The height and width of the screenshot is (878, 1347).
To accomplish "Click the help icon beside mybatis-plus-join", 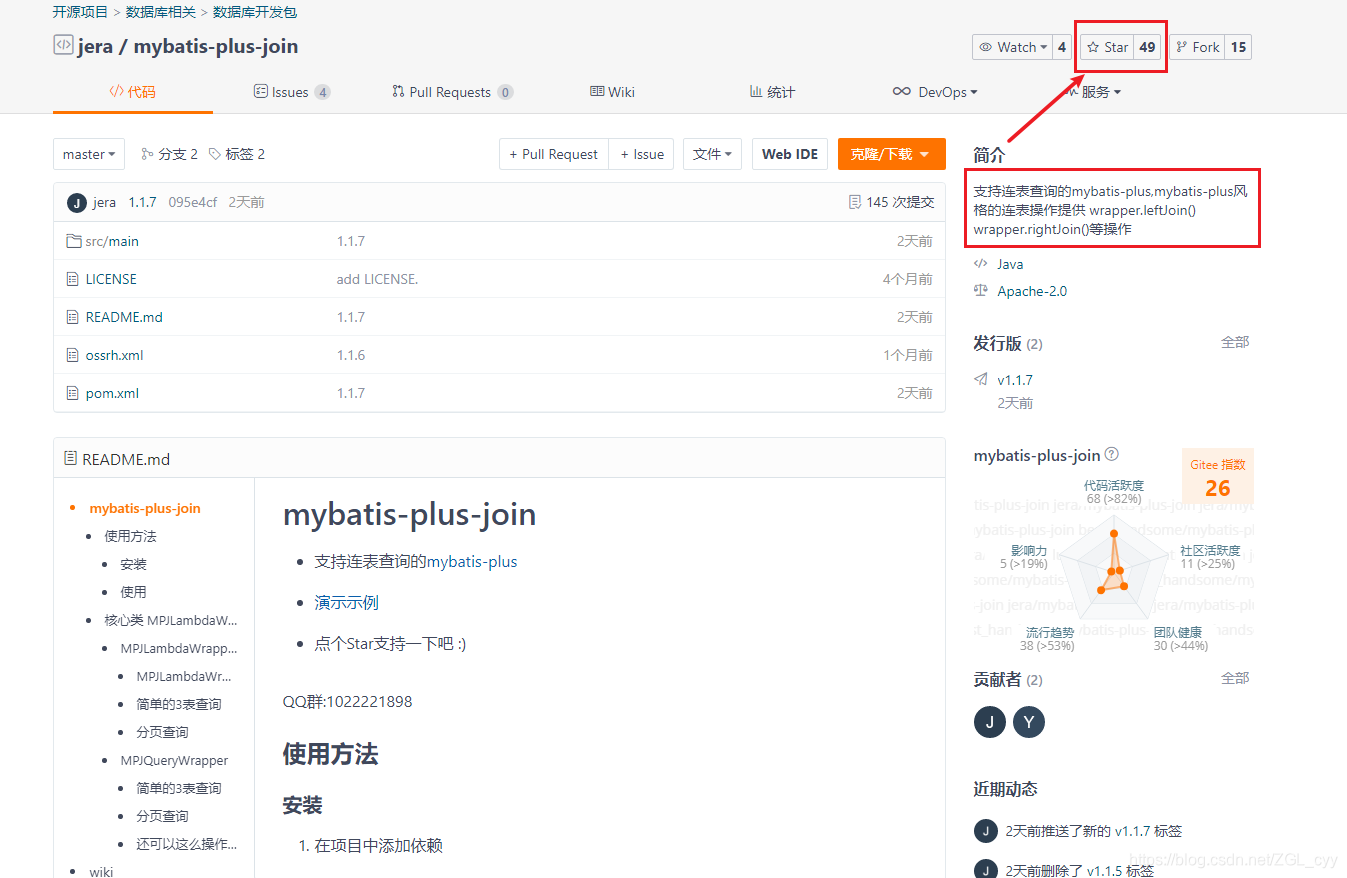I will click(1112, 455).
